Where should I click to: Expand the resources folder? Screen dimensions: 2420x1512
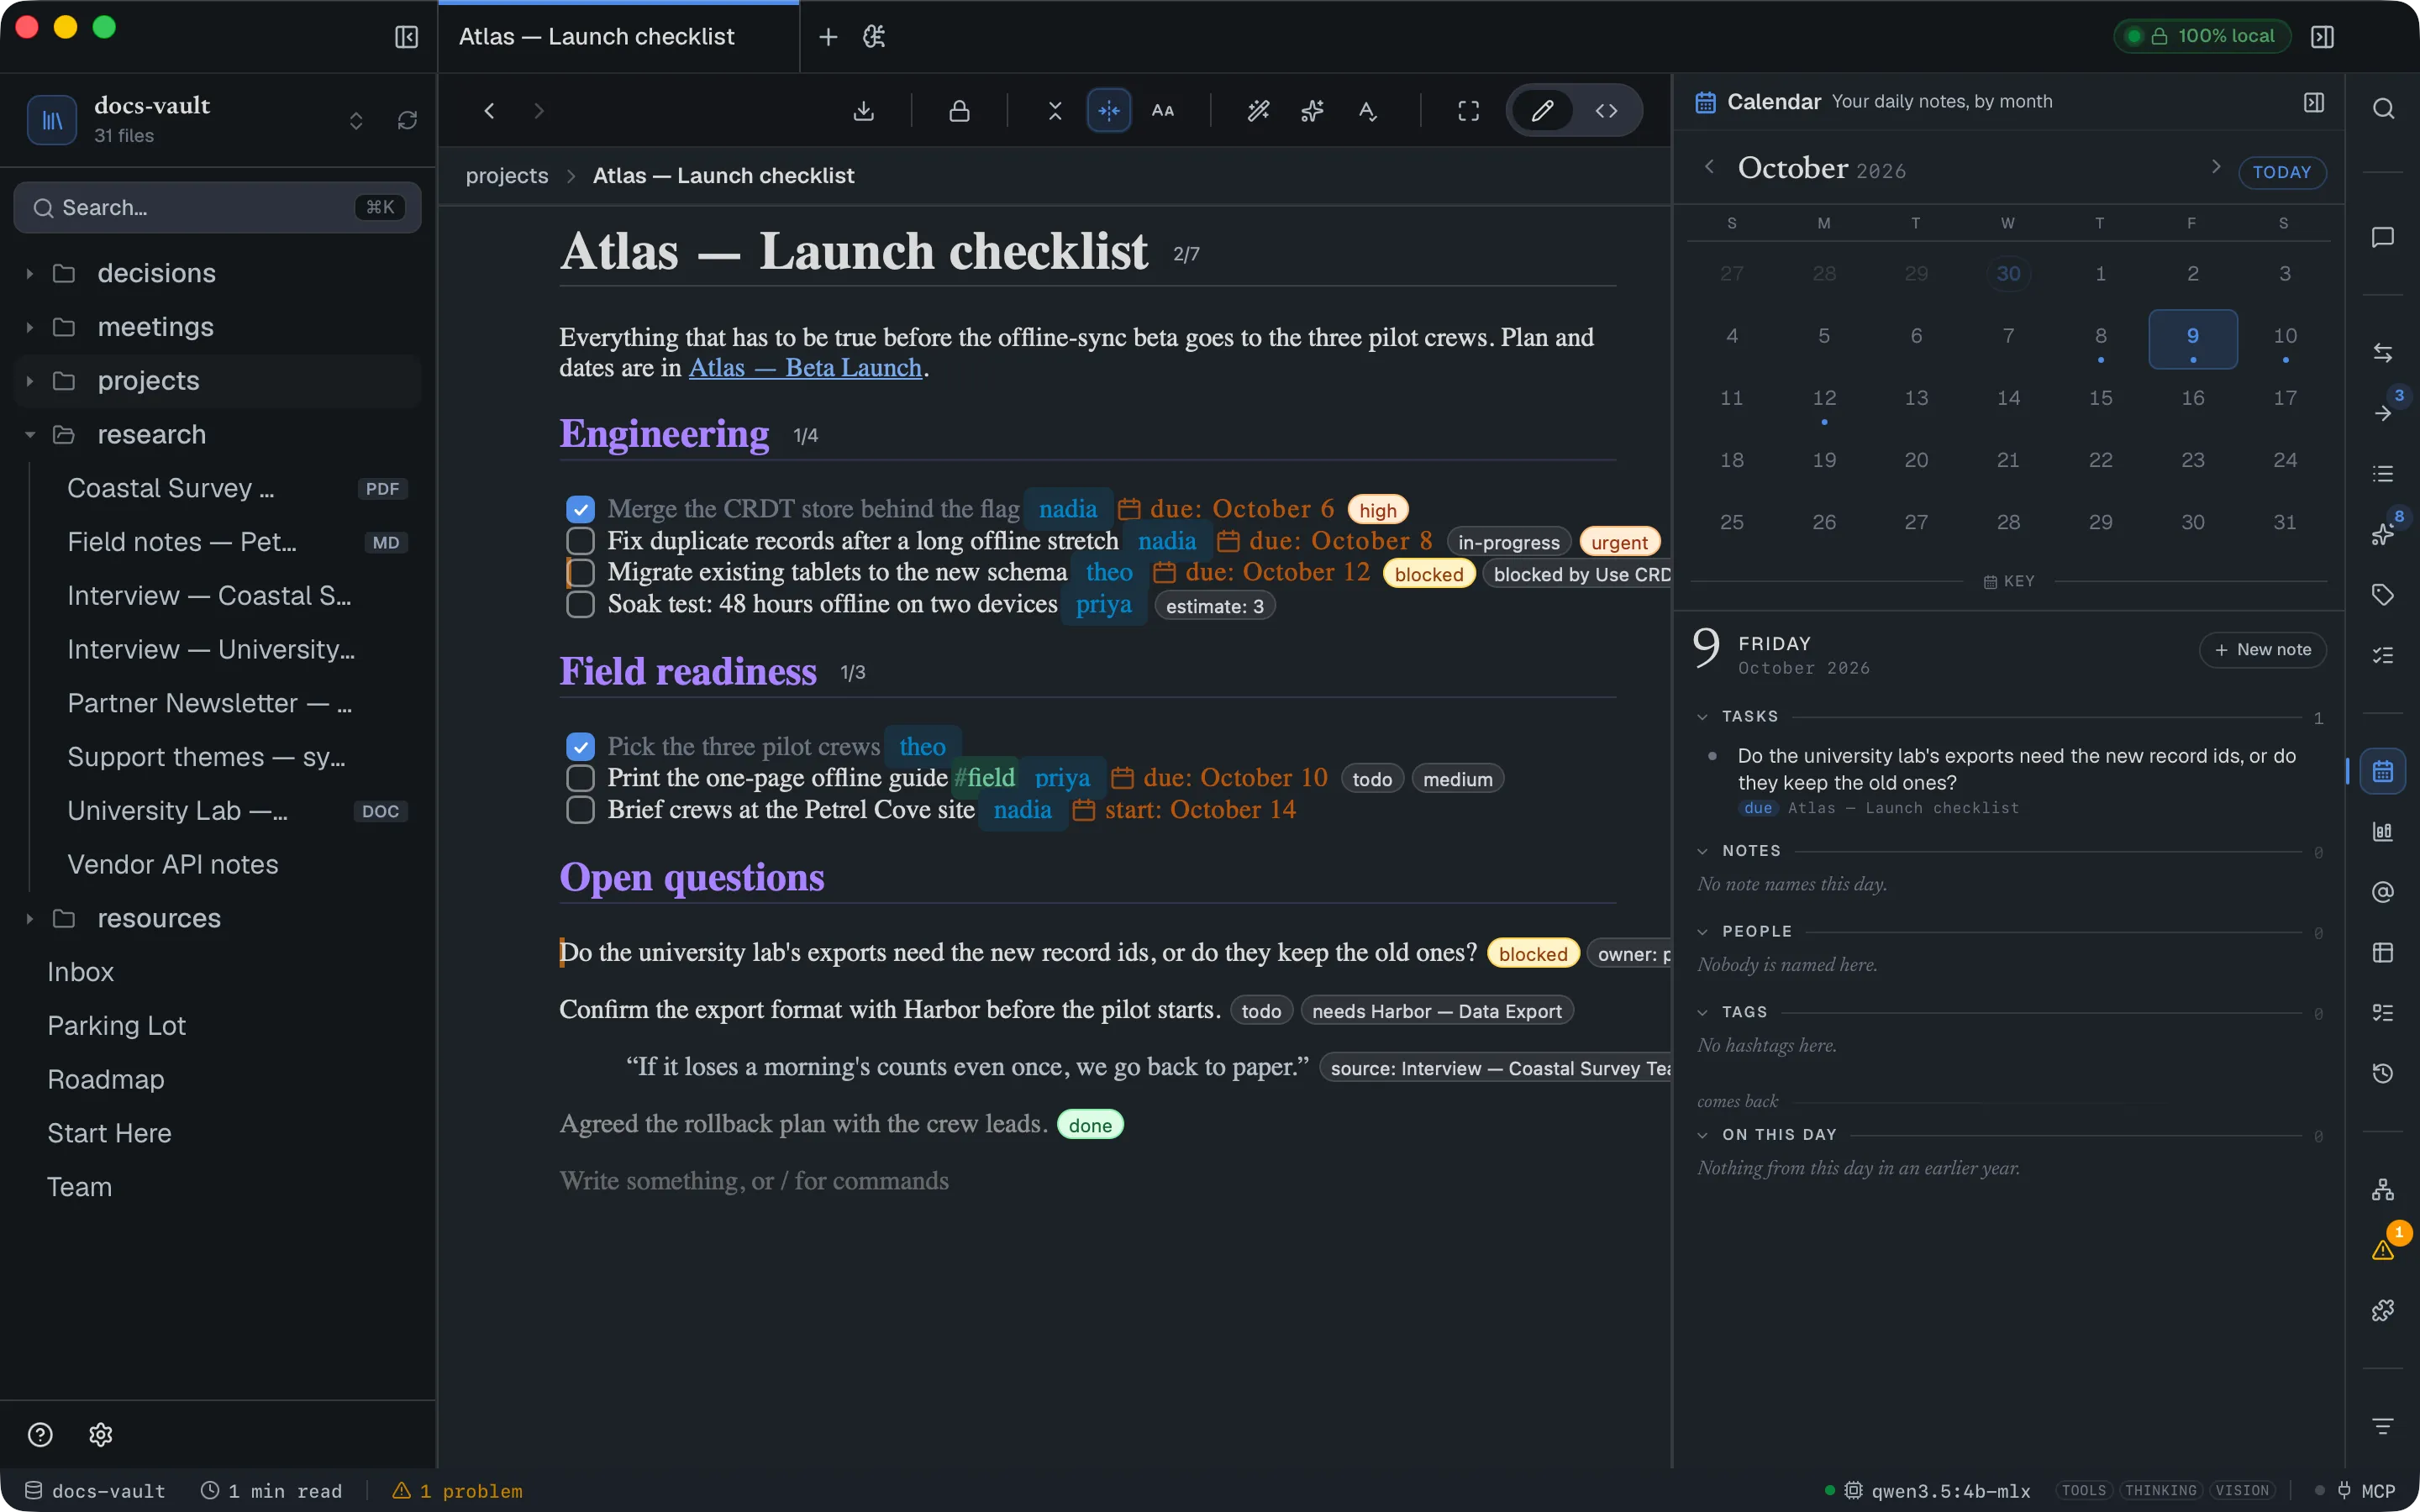30,918
